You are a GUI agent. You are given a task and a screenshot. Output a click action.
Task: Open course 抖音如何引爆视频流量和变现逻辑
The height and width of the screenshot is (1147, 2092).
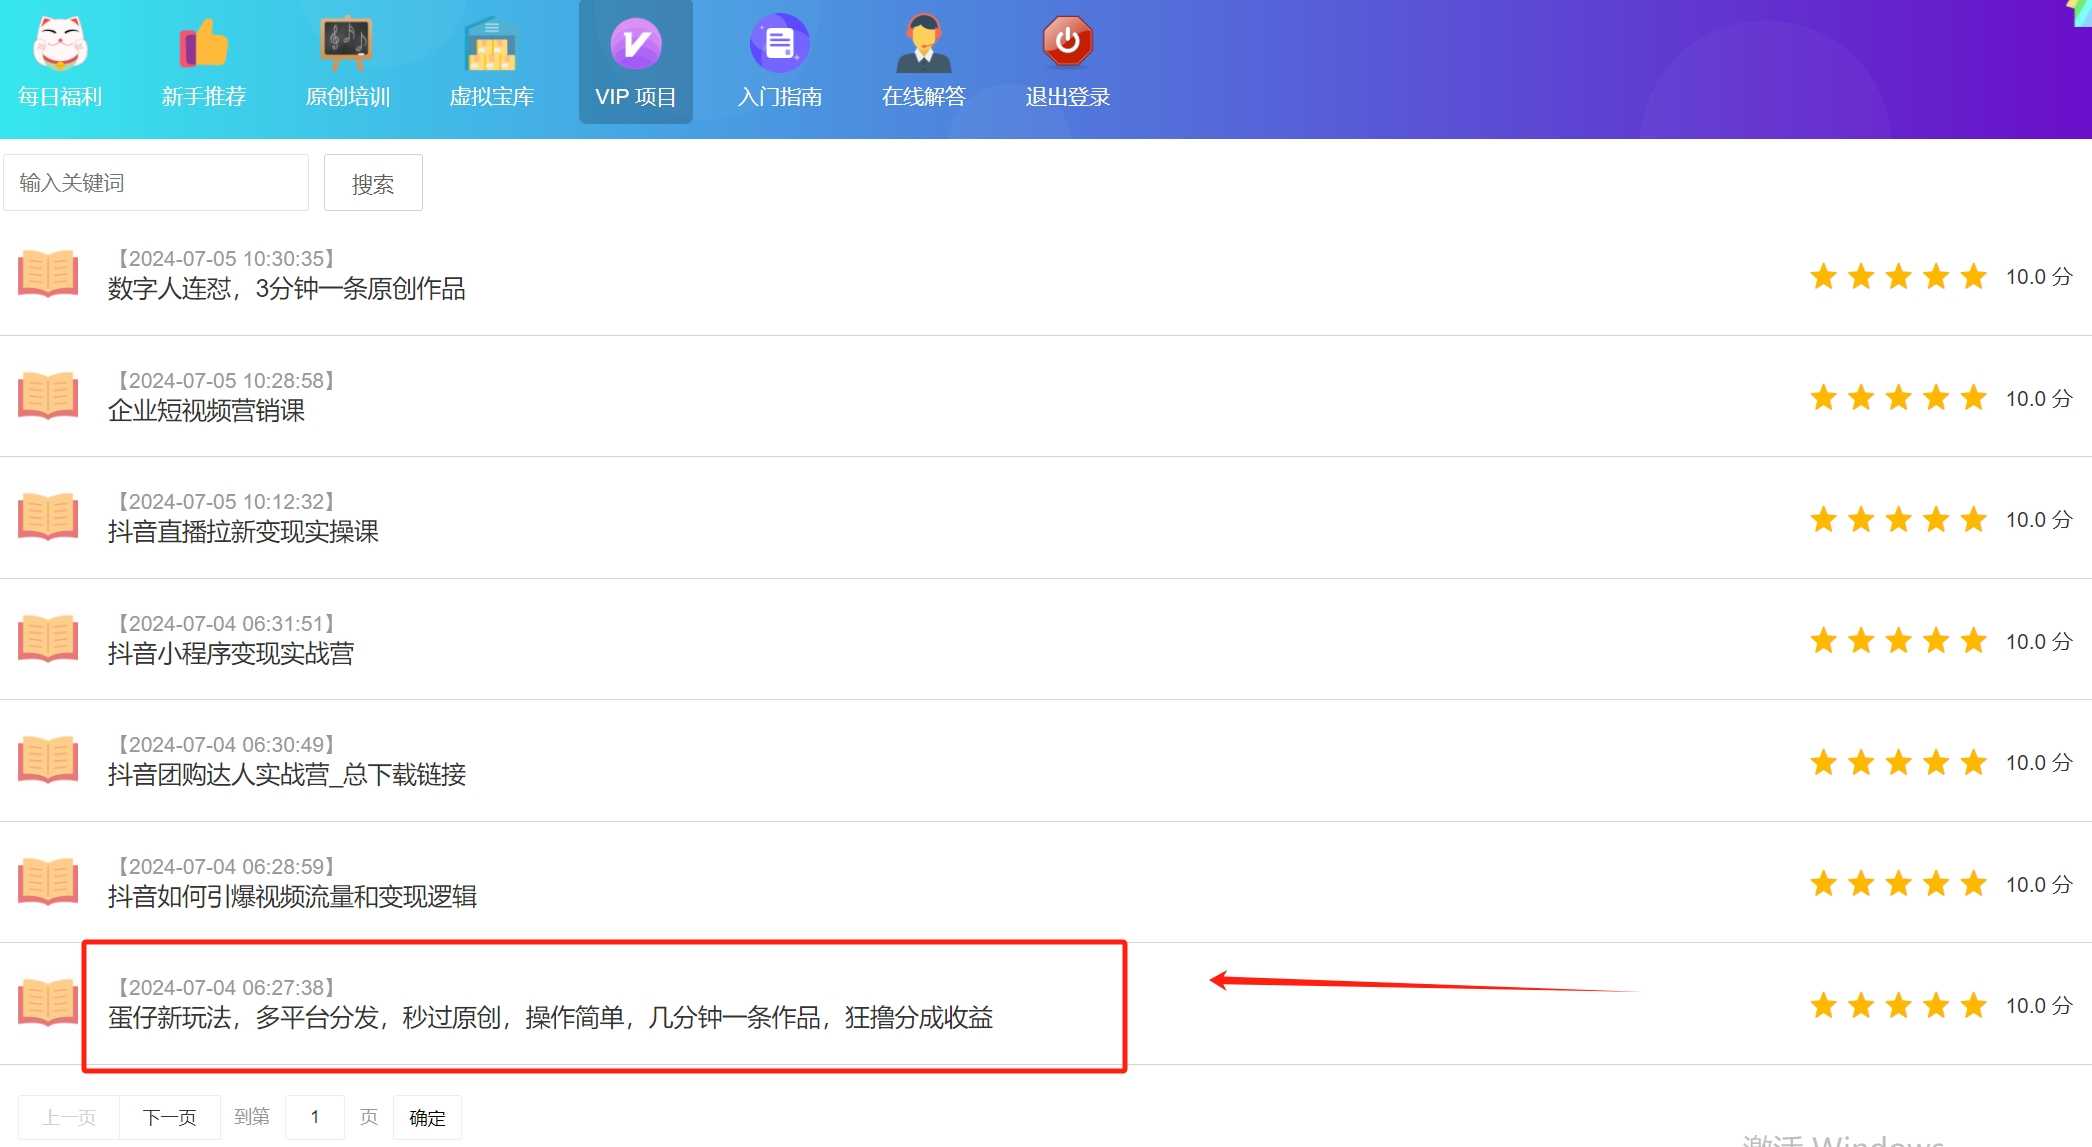point(292,897)
